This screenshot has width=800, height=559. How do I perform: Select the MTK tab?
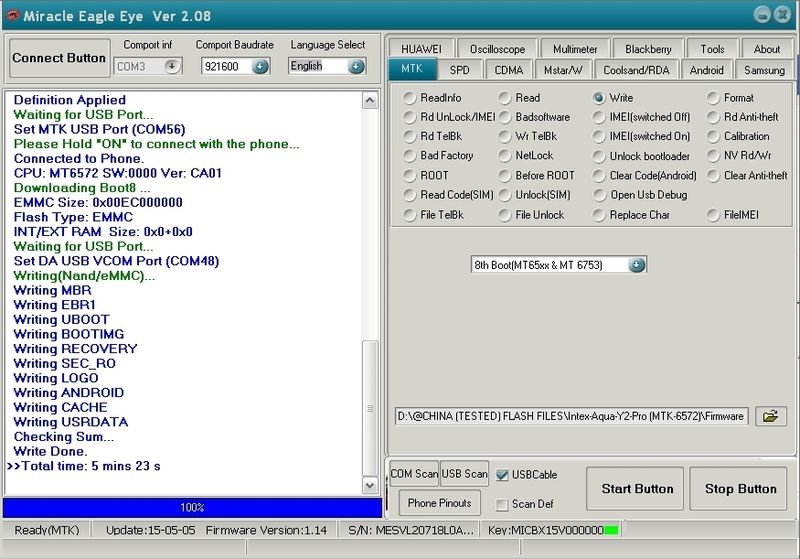point(412,69)
